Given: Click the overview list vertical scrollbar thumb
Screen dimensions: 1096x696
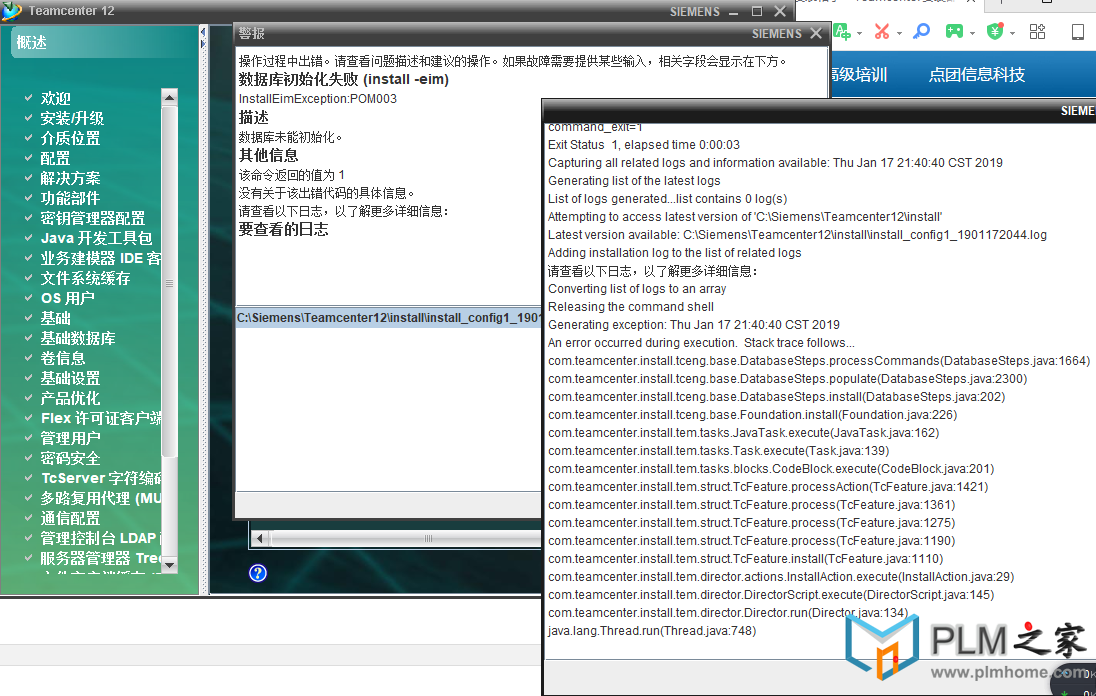Looking at the screenshot, I should point(169,283).
